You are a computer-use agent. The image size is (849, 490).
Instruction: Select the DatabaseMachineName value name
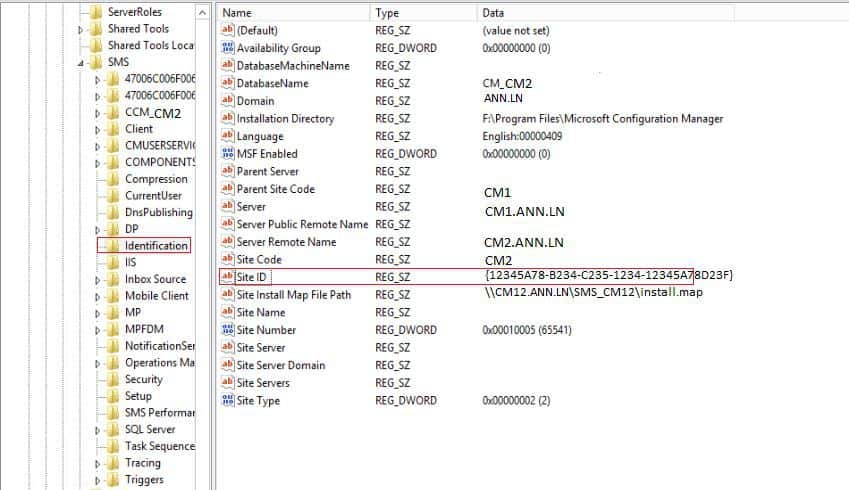(x=293, y=66)
